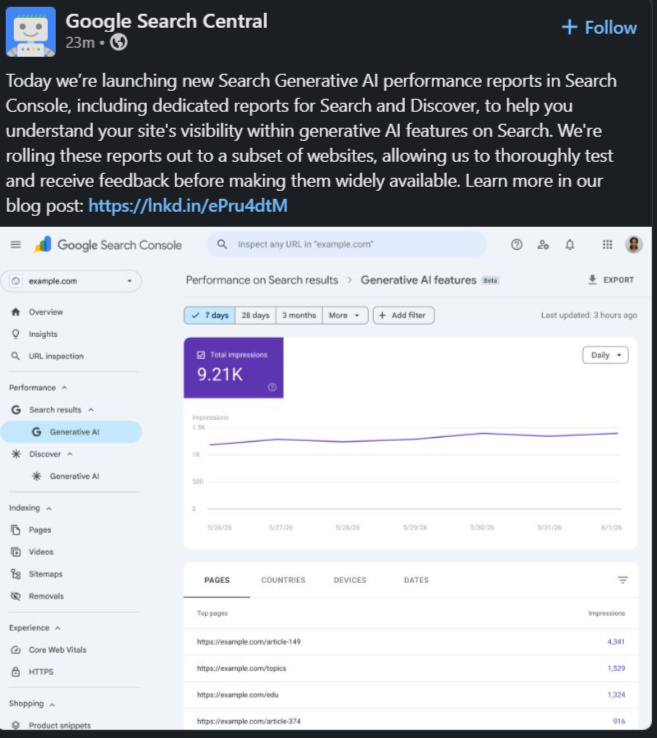Select the 7 days date range
Image resolution: width=657 pixels, height=738 pixels.
coord(210,315)
